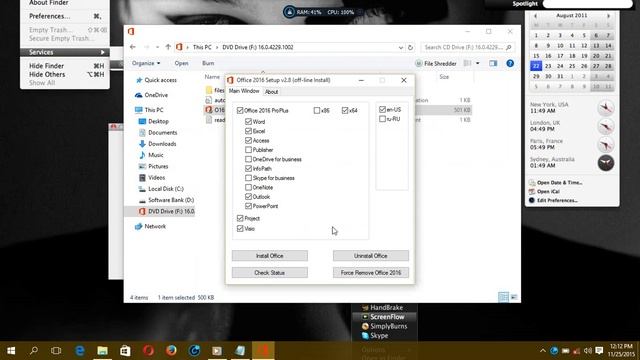This screenshot has height=360, width=640.
Task: Open File Shredder toolbar item
Action: point(436,63)
